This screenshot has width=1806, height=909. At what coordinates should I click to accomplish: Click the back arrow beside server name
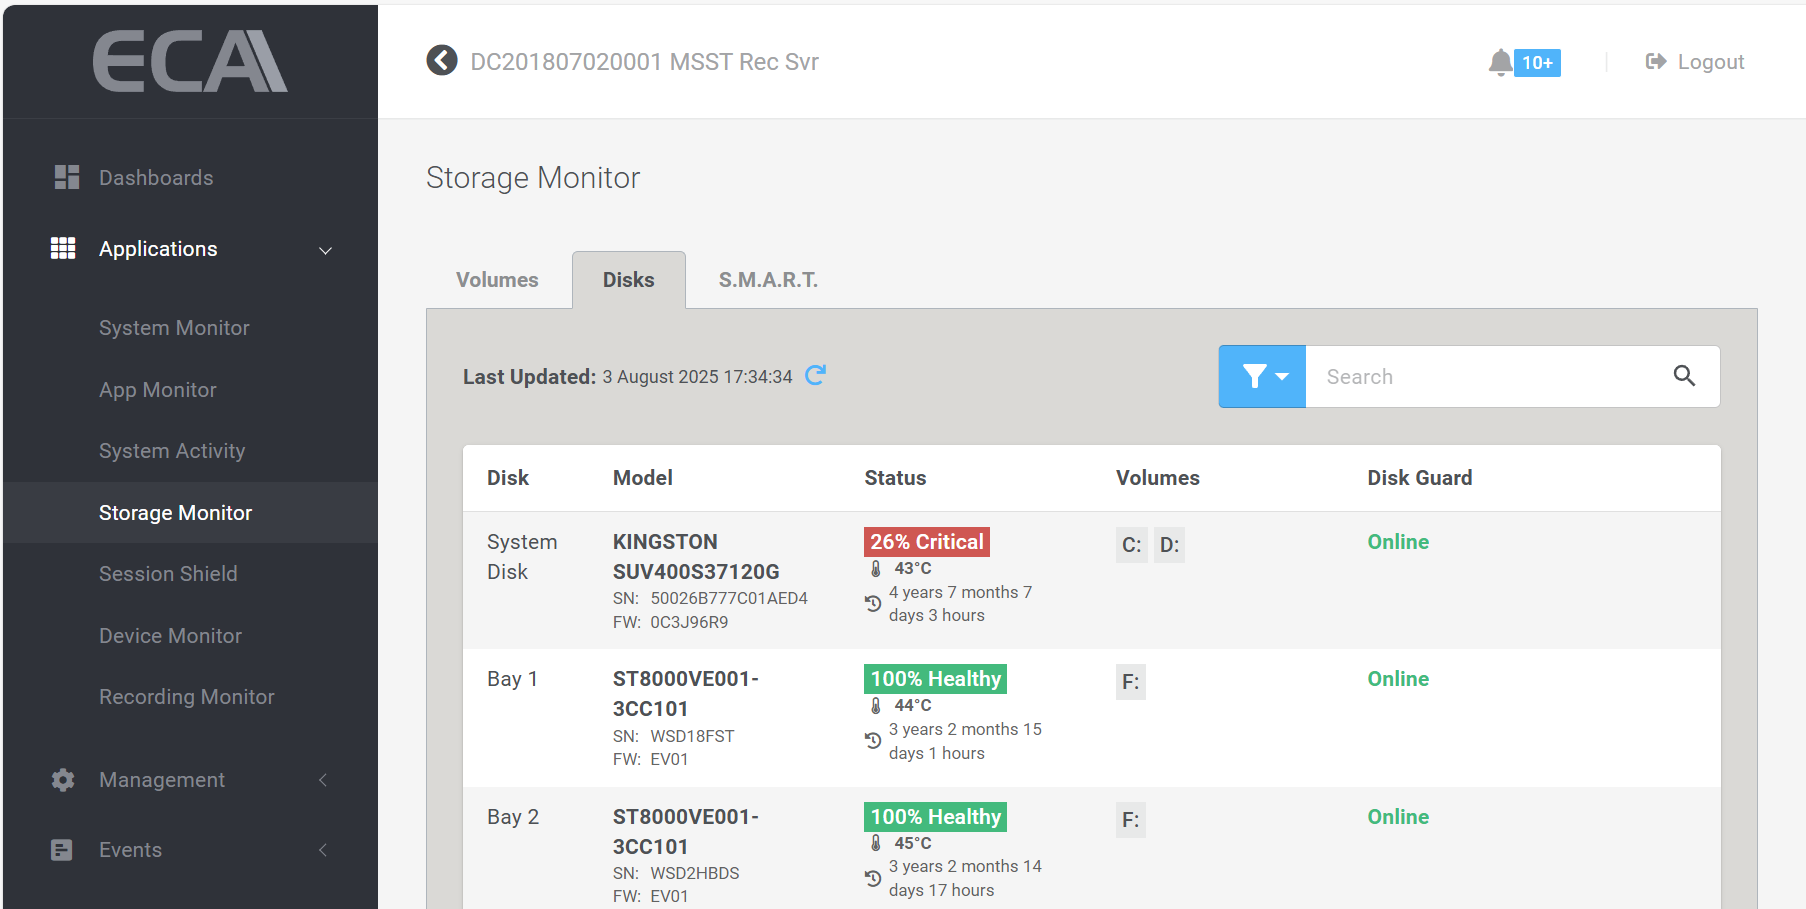pos(441,61)
